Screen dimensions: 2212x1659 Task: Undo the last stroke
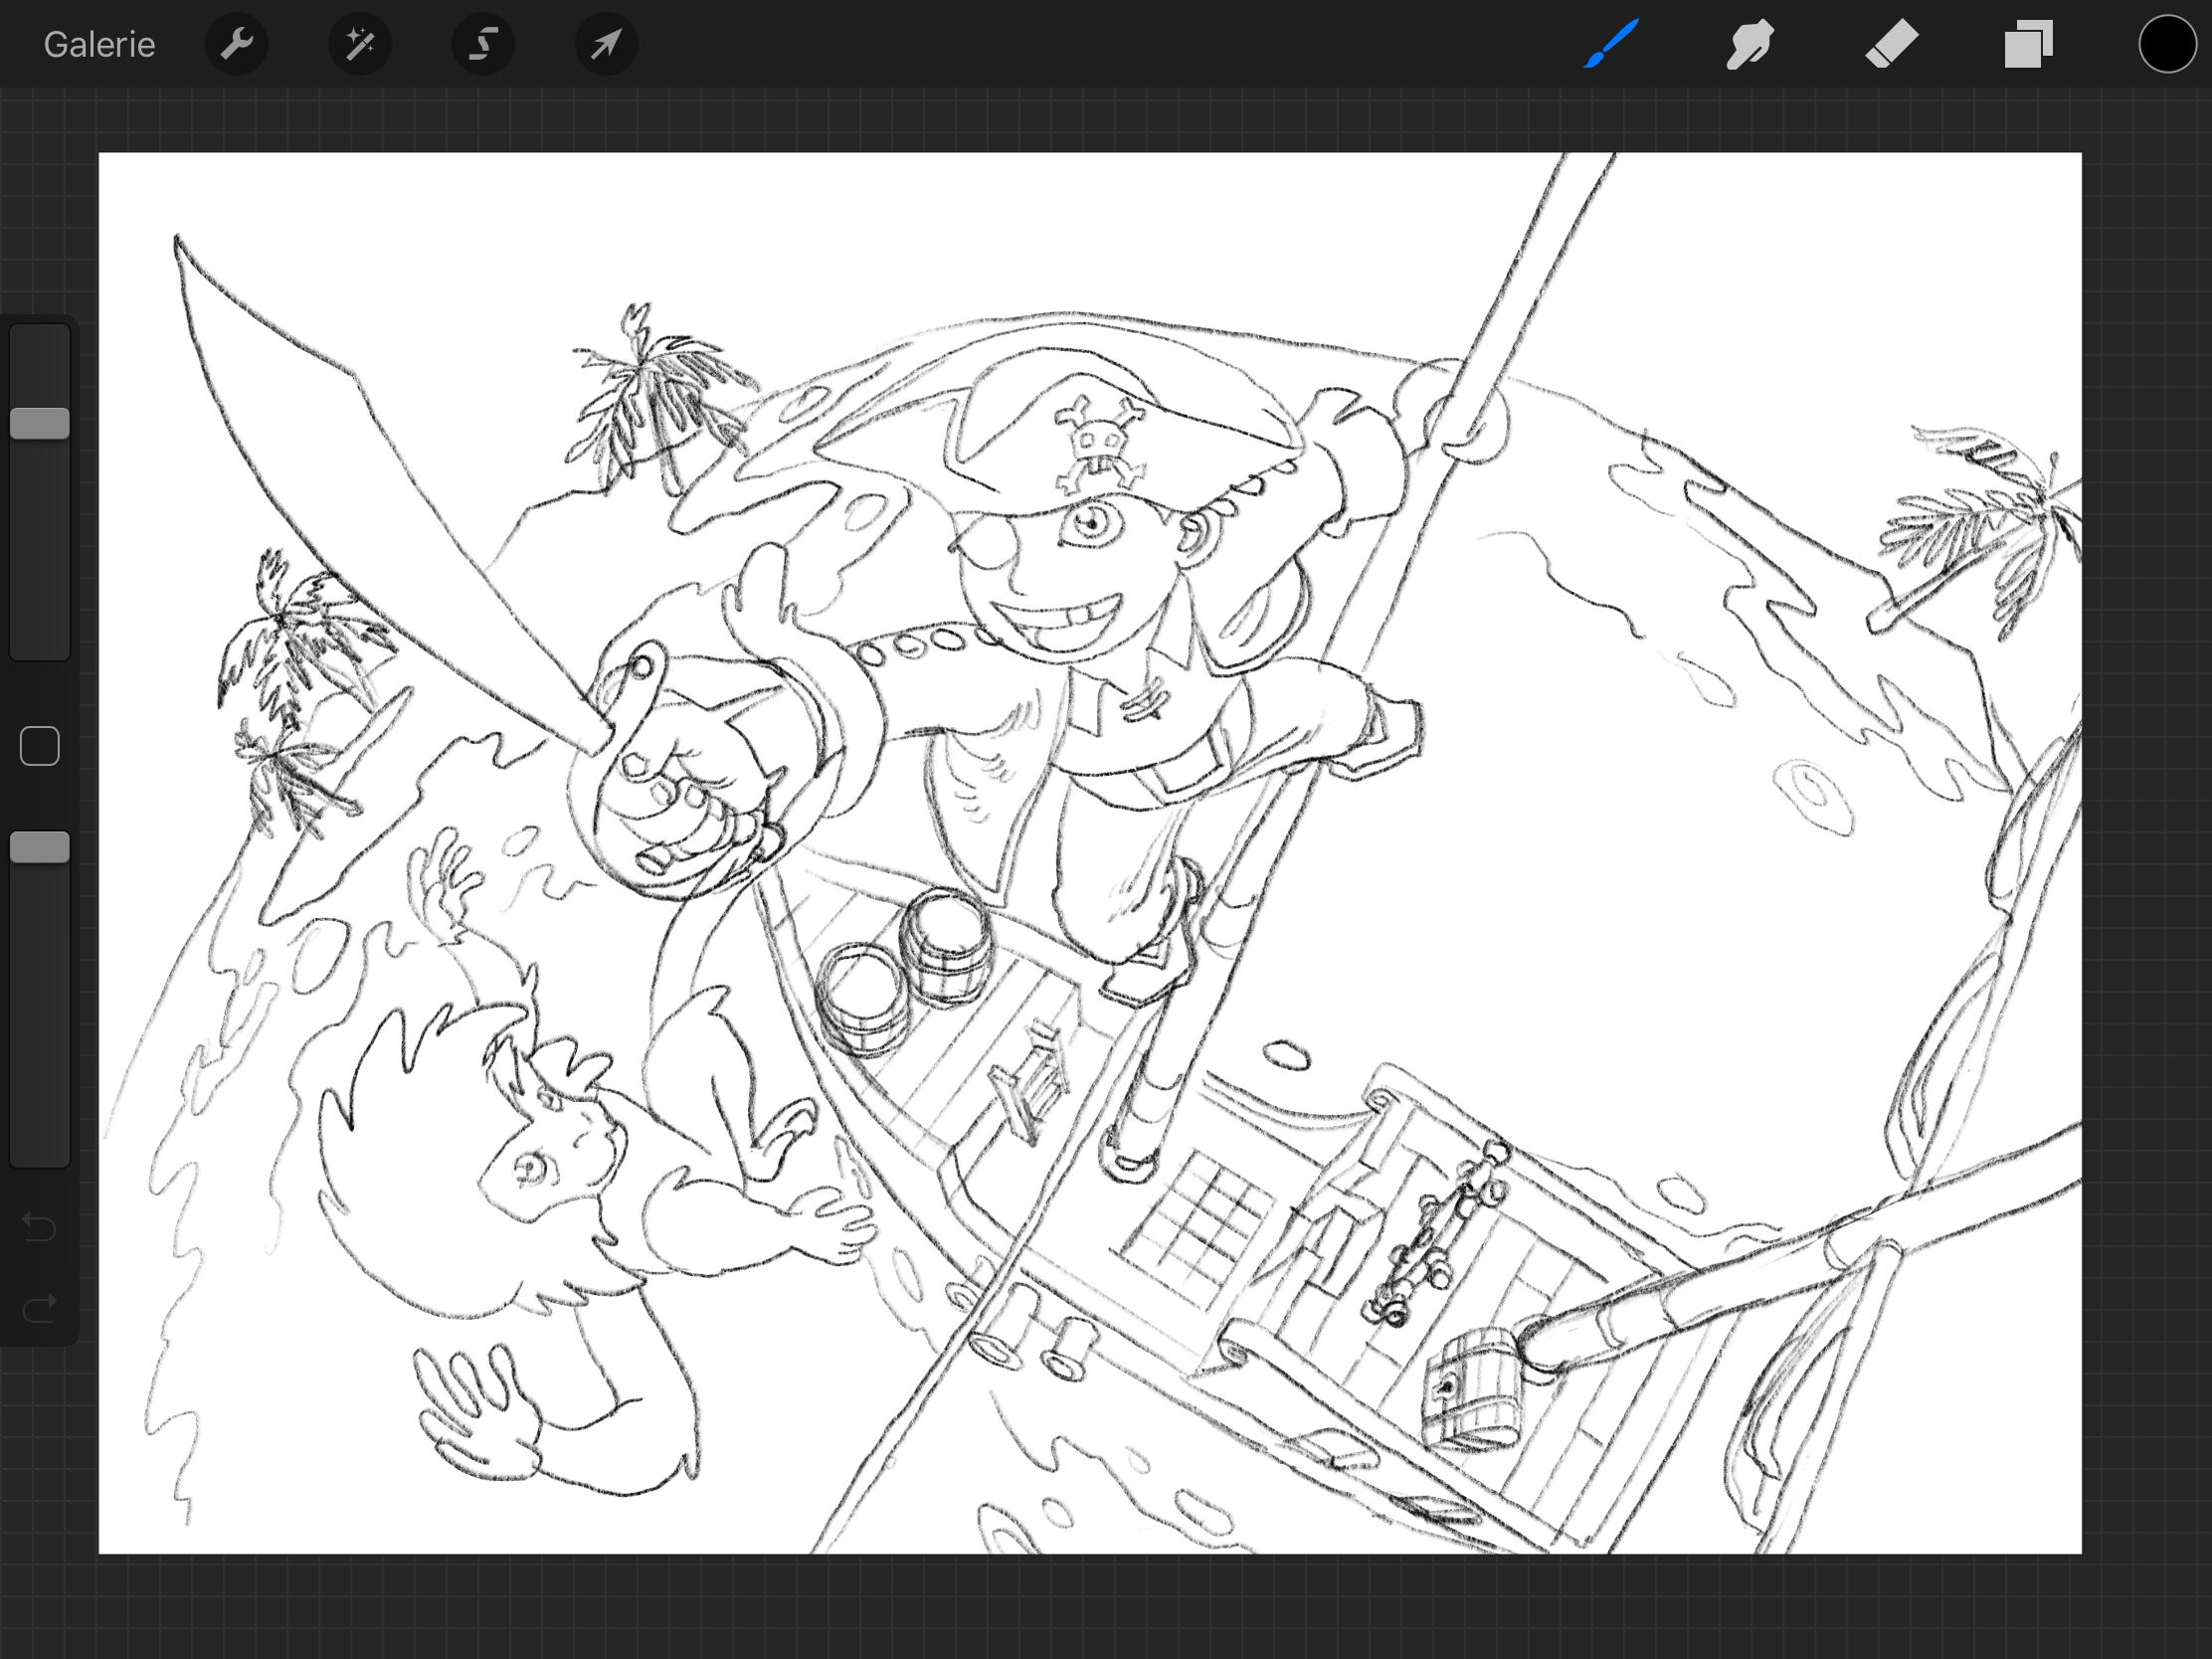point(40,1226)
